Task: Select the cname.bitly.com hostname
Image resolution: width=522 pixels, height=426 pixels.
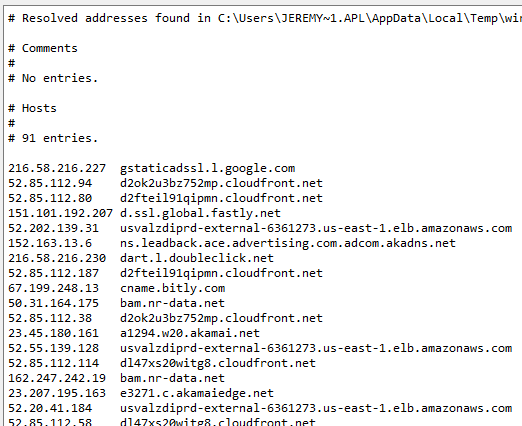Action: tap(172, 288)
